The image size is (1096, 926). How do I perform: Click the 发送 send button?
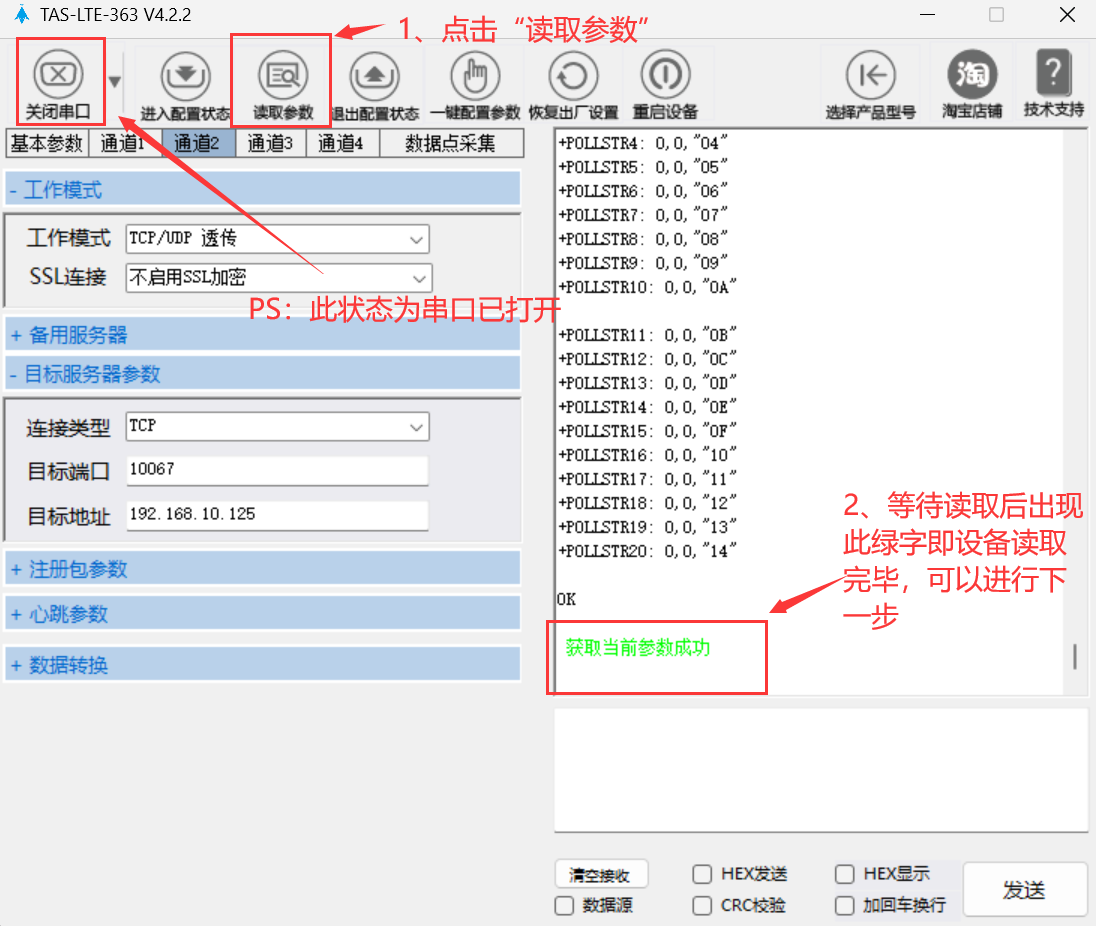pyautogui.click(x=1024, y=890)
